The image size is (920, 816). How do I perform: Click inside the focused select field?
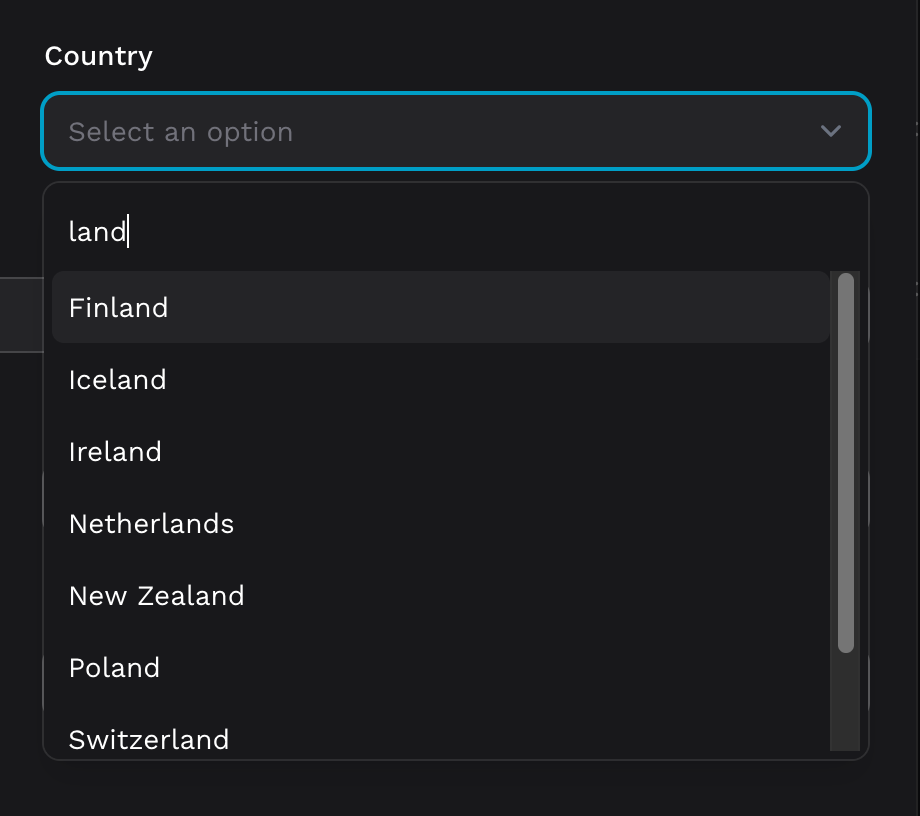[455, 131]
